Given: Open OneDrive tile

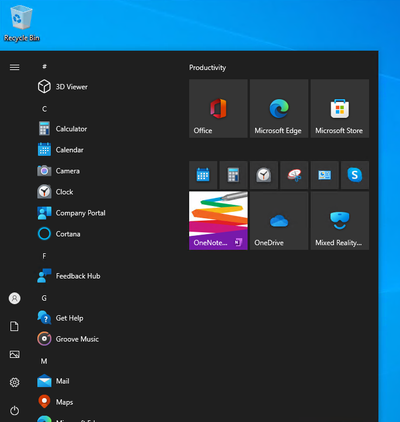Looking at the screenshot, I should click(279, 220).
